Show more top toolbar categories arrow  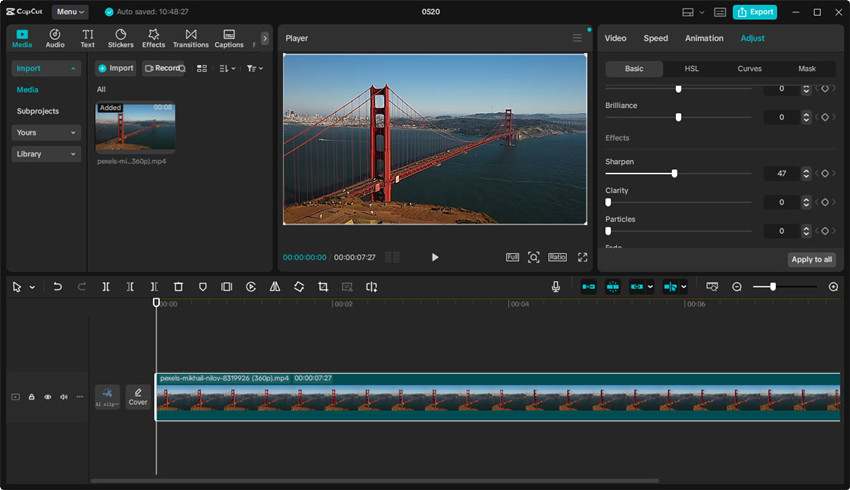tap(265, 38)
